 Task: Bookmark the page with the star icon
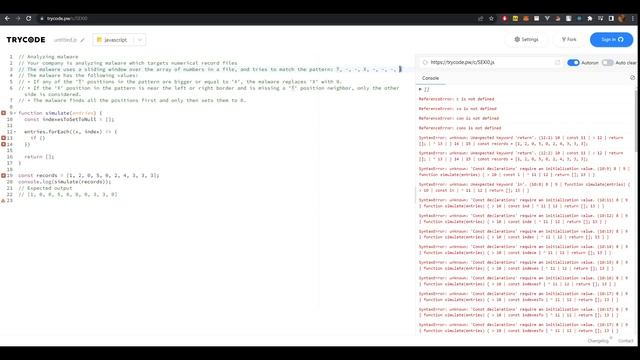click(491, 18)
